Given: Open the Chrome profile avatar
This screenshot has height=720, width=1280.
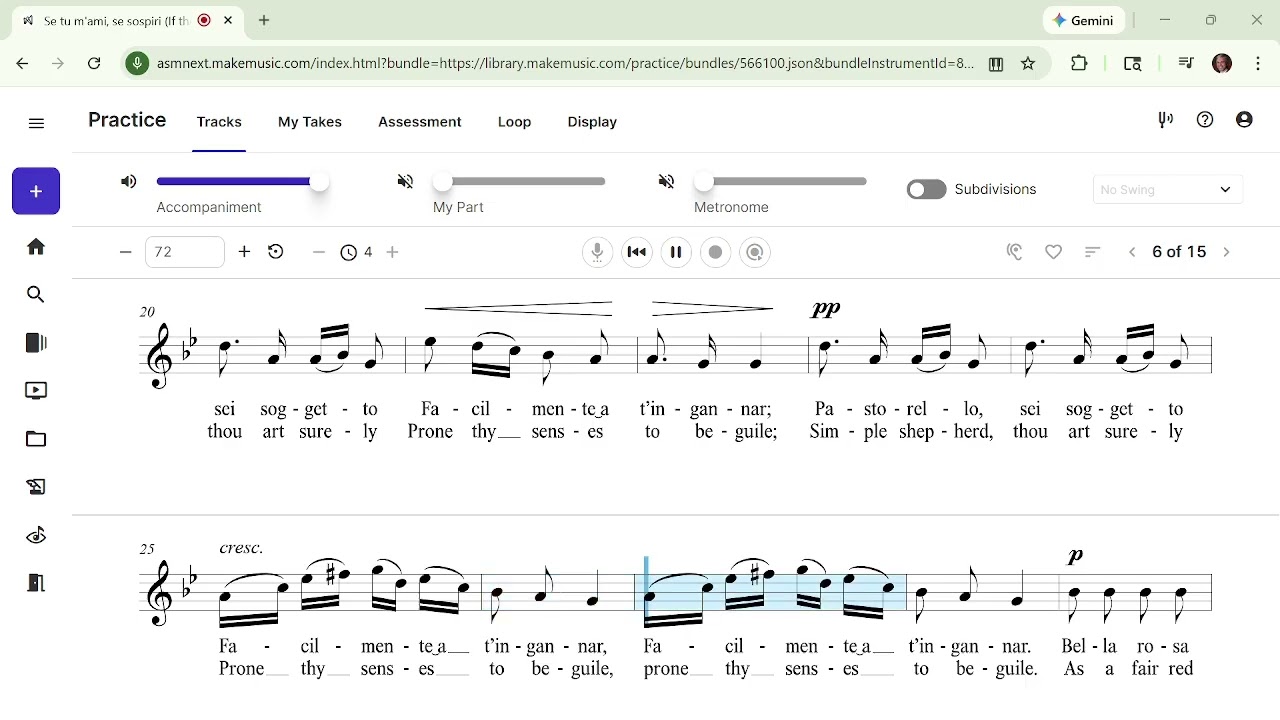Looking at the screenshot, I should [1222, 64].
